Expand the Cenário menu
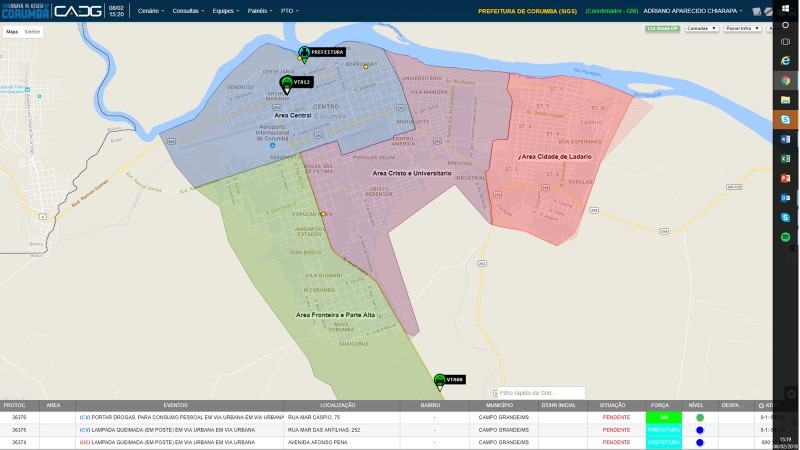 coord(151,11)
